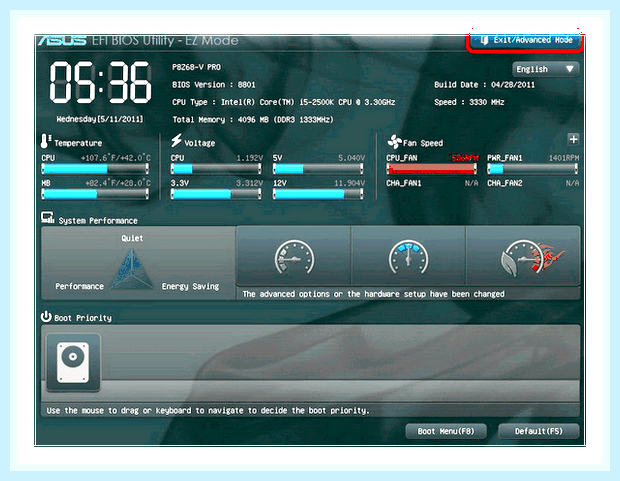Screen dimensions: 620x481
Task: Click the CPU voltage bar
Action: [x=216, y=169]
